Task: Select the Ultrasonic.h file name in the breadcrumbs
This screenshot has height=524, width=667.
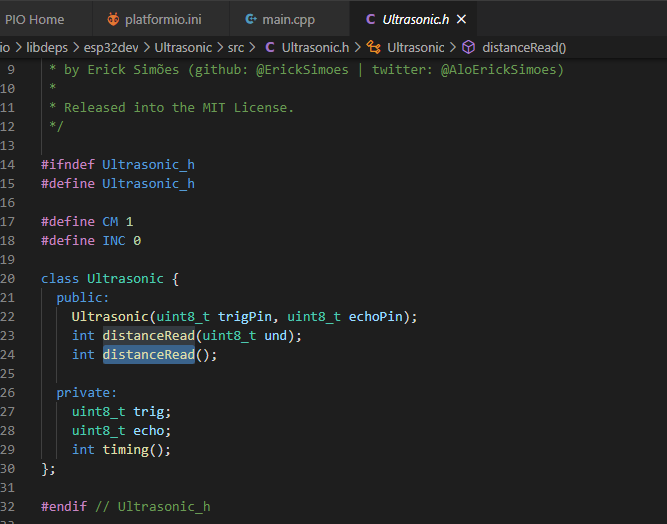Action: click(x=315, y=47)
